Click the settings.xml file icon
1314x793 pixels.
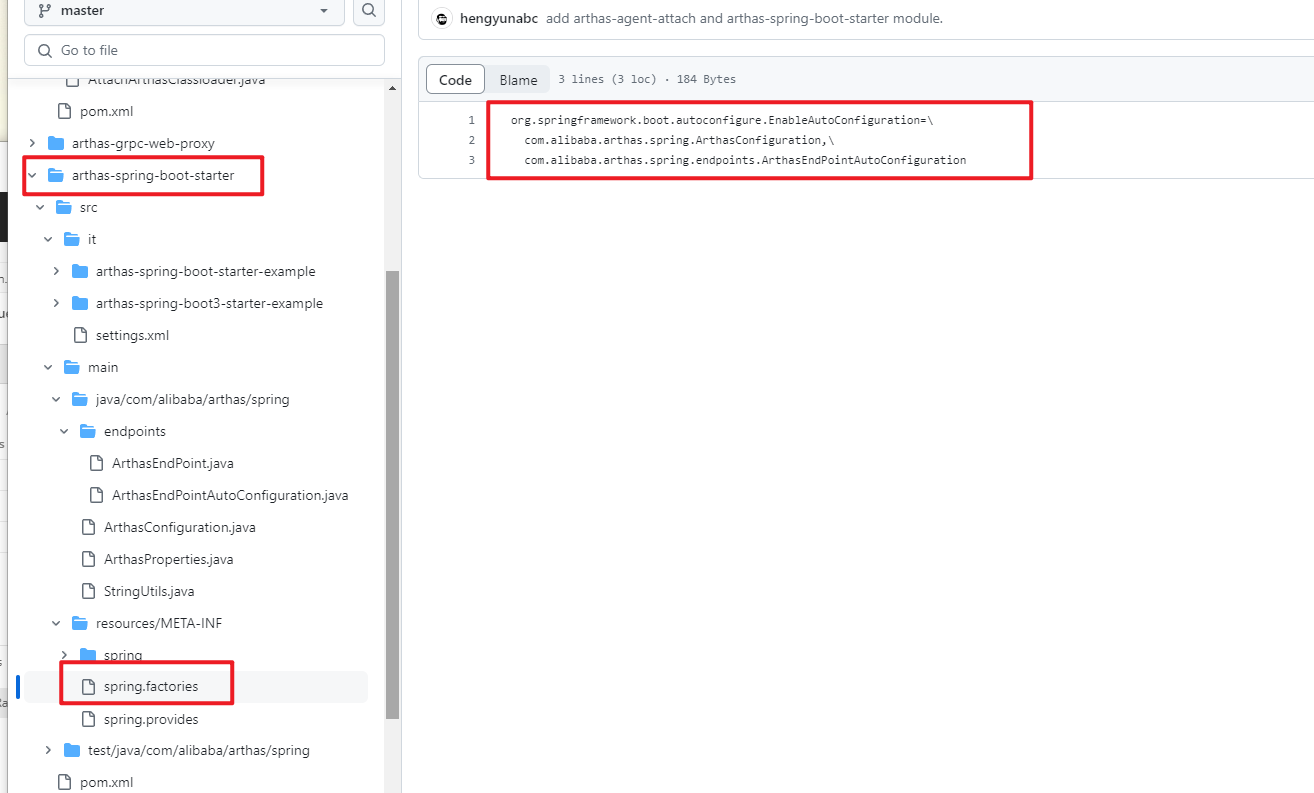80,335
